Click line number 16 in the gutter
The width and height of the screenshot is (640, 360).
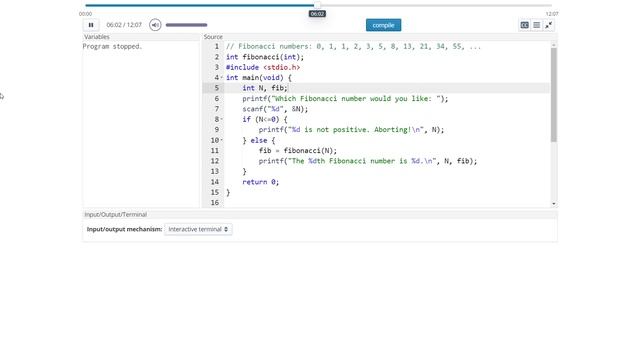pyautogui.click(x=215, y=202)
